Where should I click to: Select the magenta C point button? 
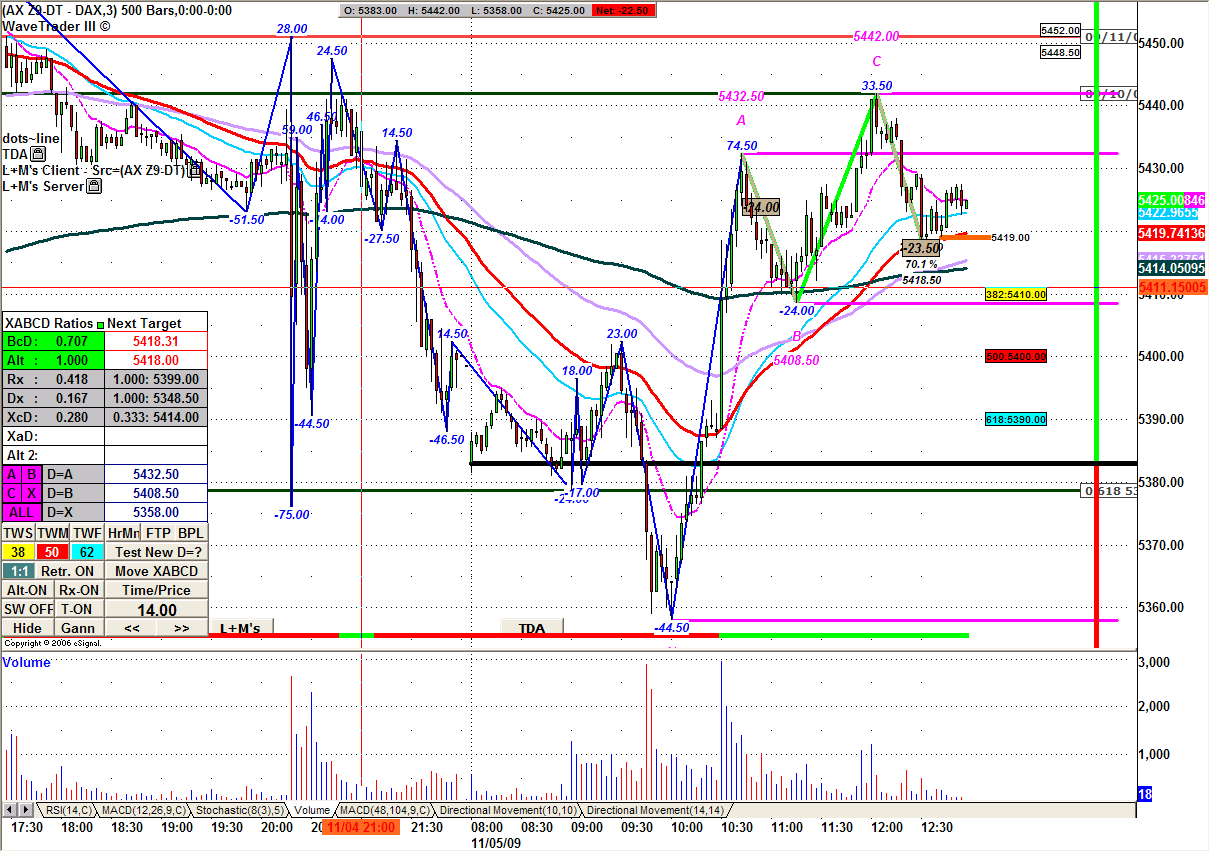tap(10, 493)
